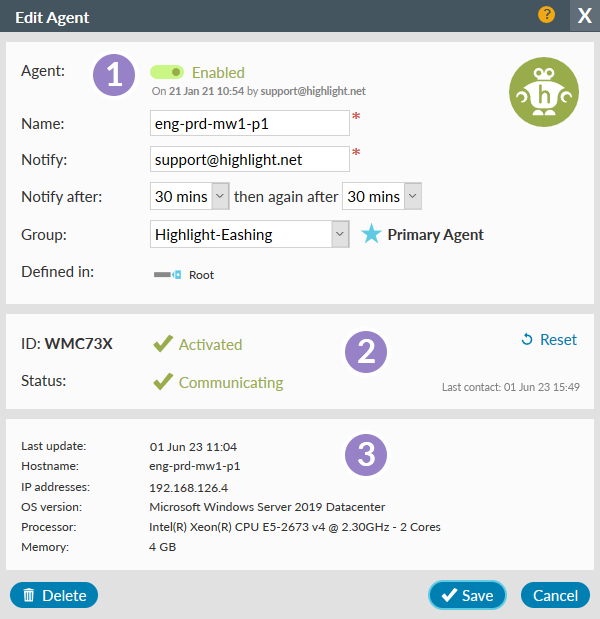
Task: Click the Communicating green checkmark icon
Action: pyautogui.click(x=163, y=382)
